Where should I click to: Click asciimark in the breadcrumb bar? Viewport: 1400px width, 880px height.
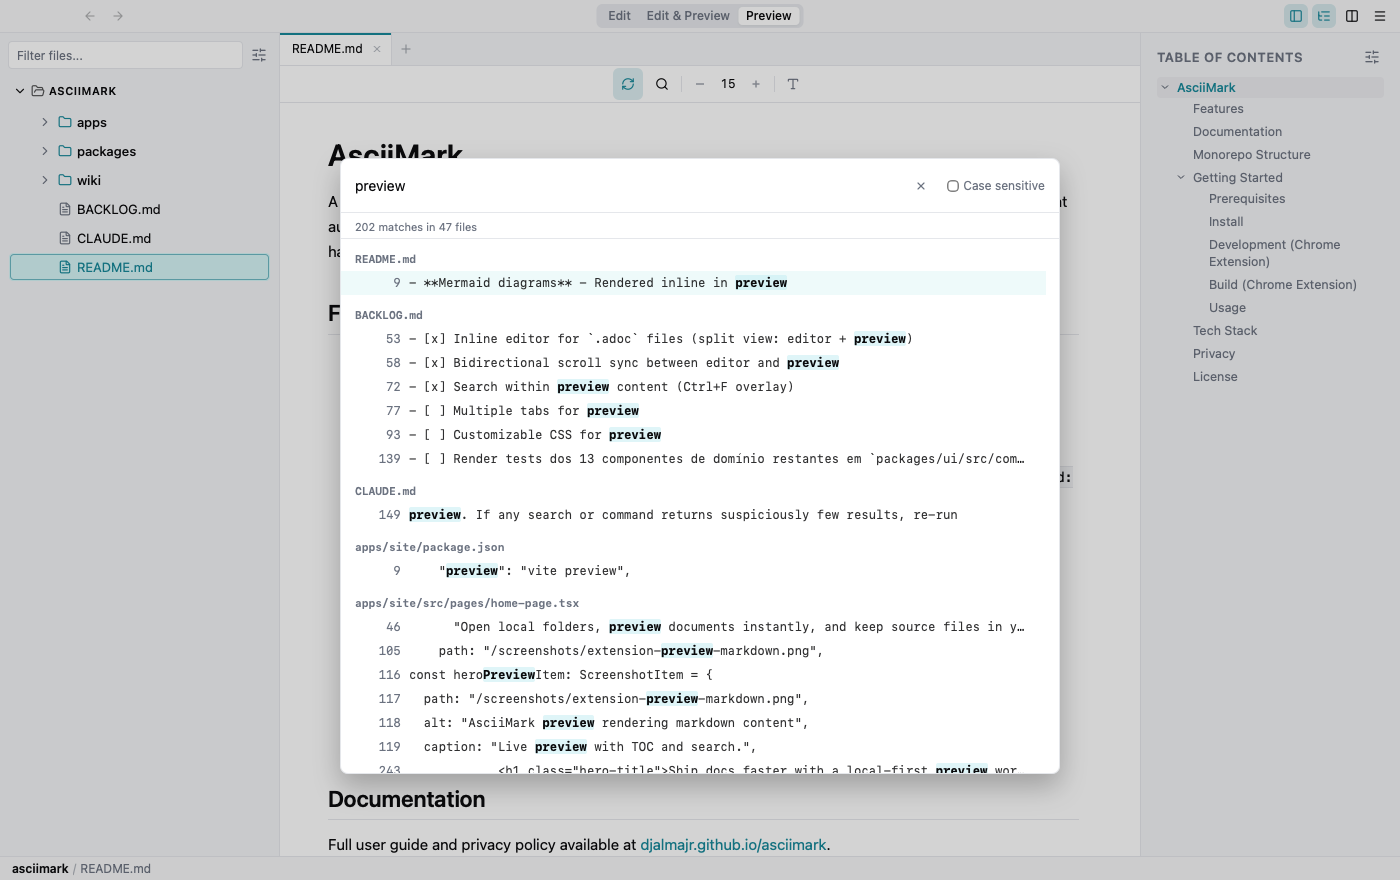[x=40, y=869]
